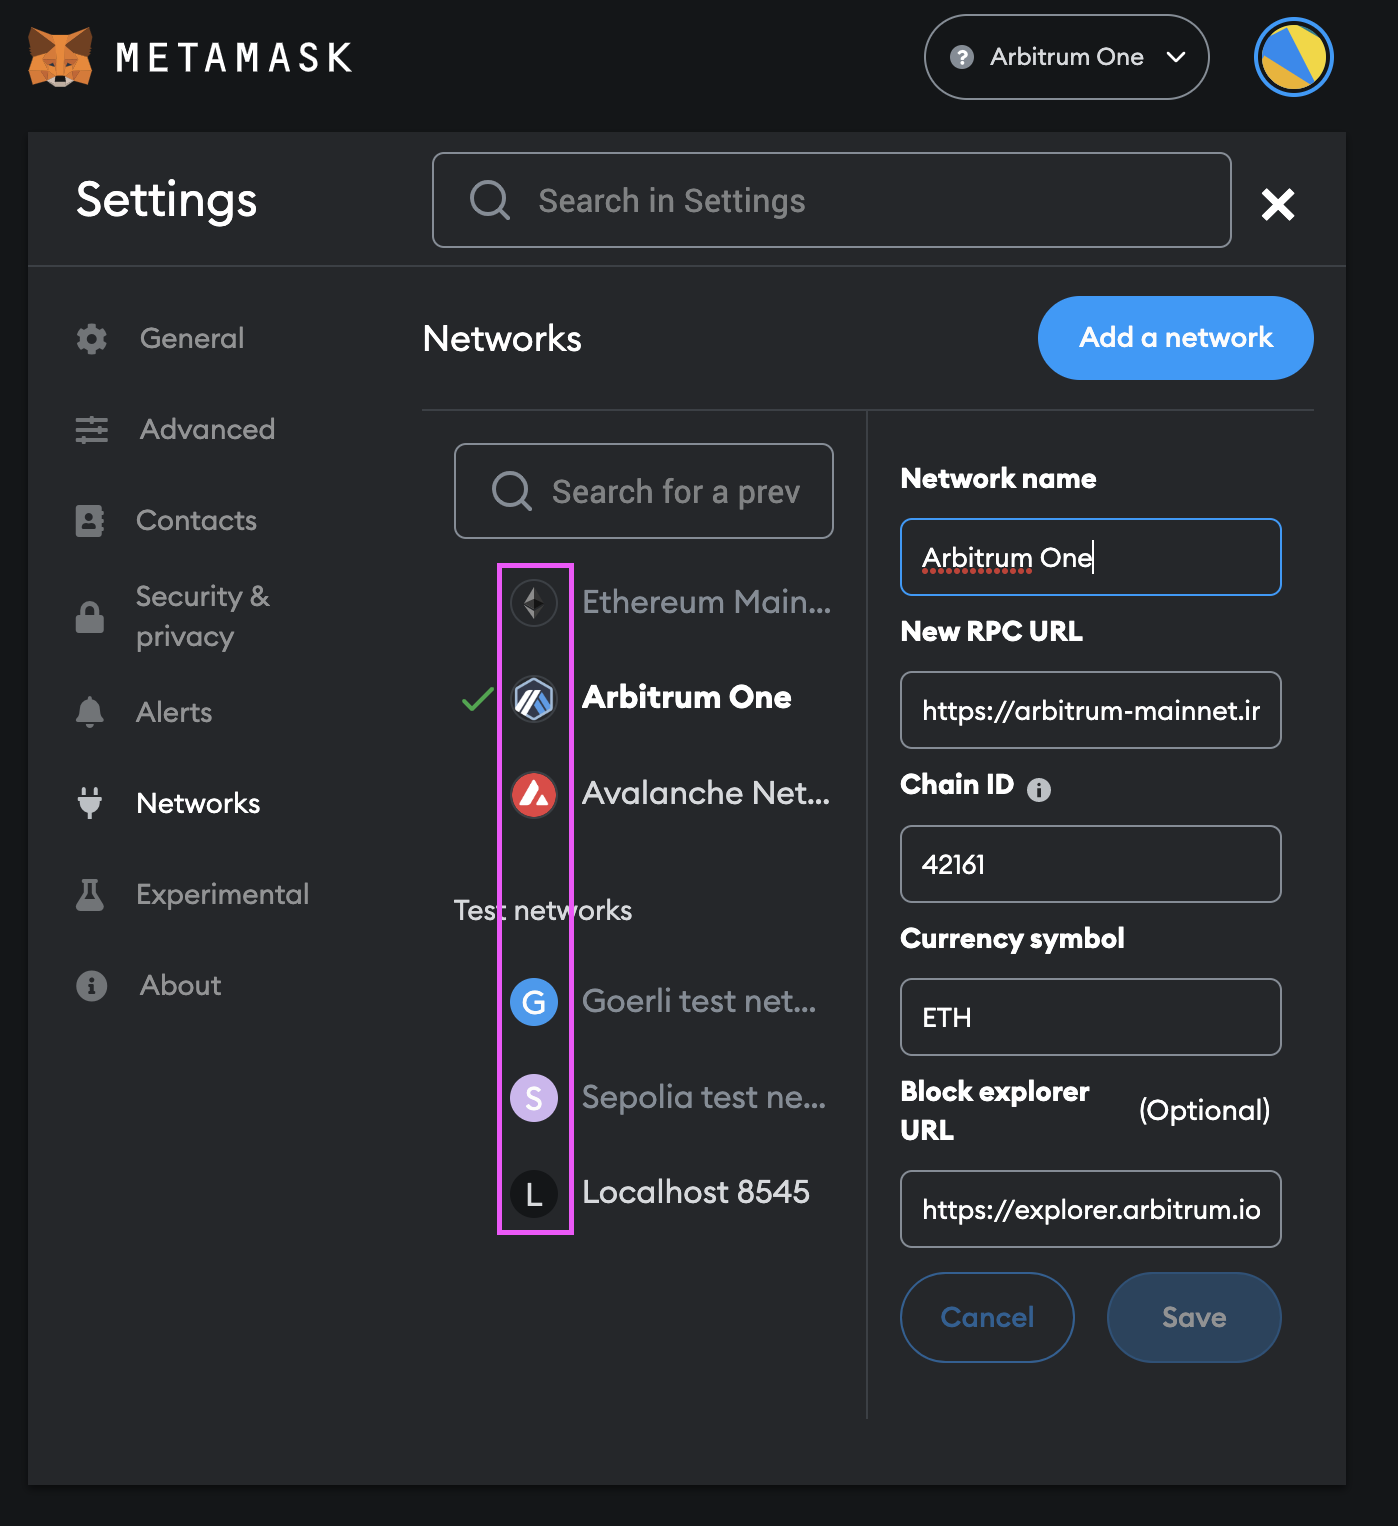This screenshot has width=1398, height=1526.
Task: Click the Goerli test network icon
Action: (534, 1002)
